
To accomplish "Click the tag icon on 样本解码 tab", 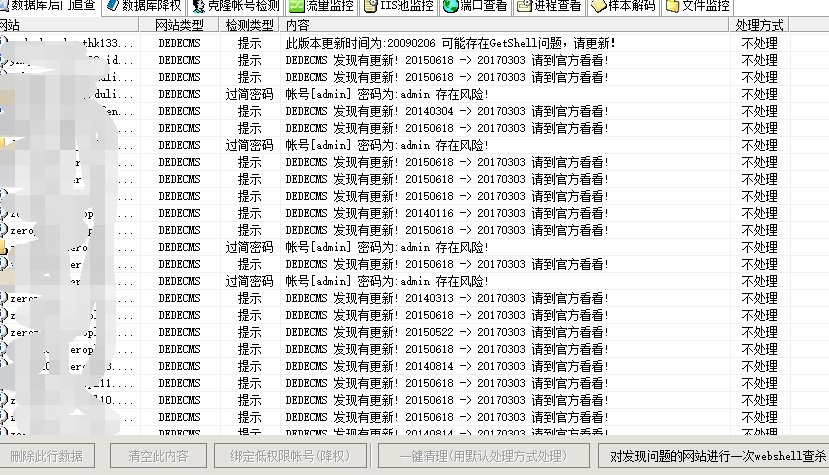I will pyautogui.click(x=598, y=6).
